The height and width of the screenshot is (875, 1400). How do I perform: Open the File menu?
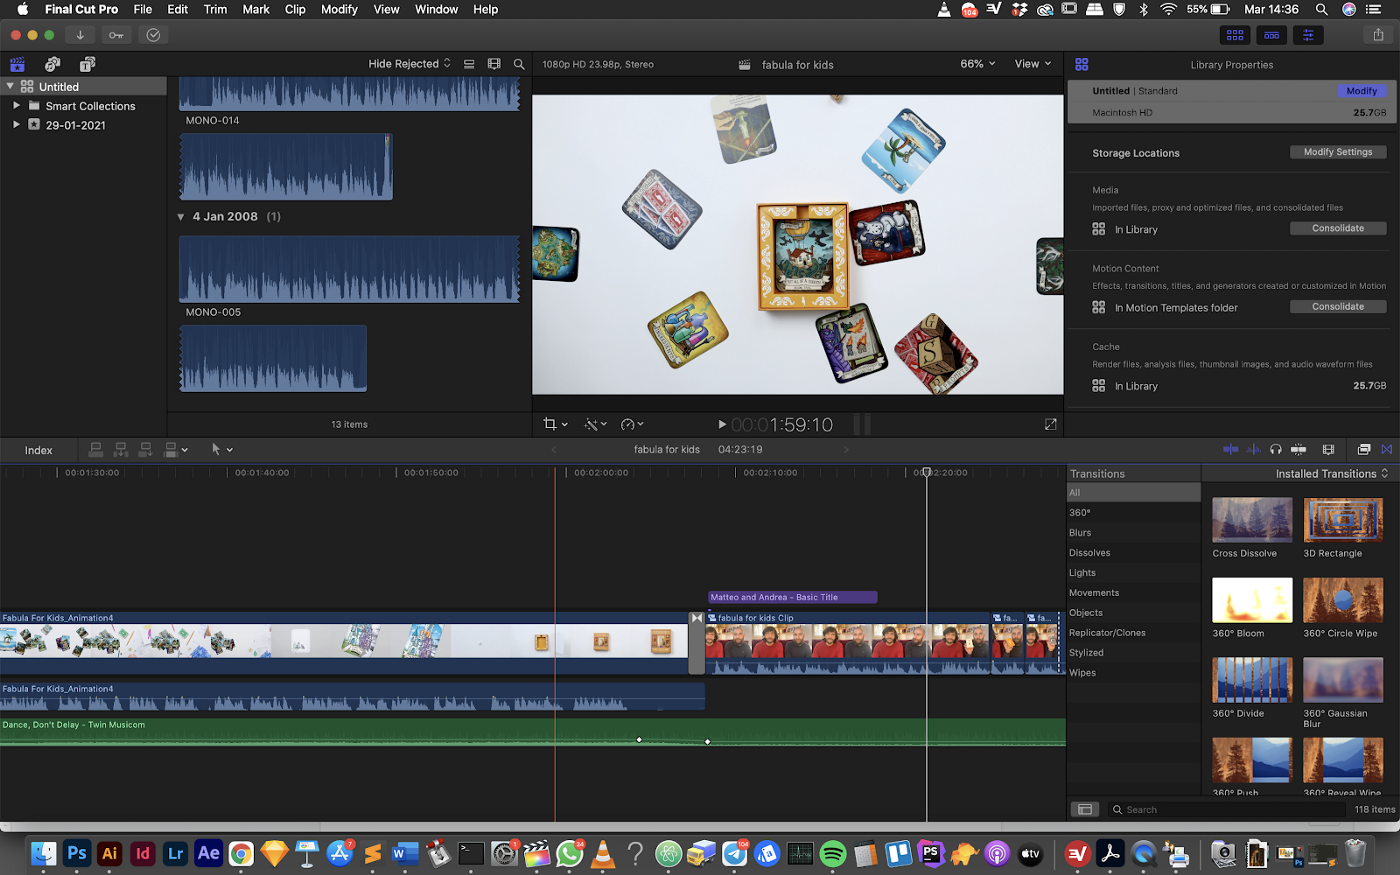tap(143, 9)
